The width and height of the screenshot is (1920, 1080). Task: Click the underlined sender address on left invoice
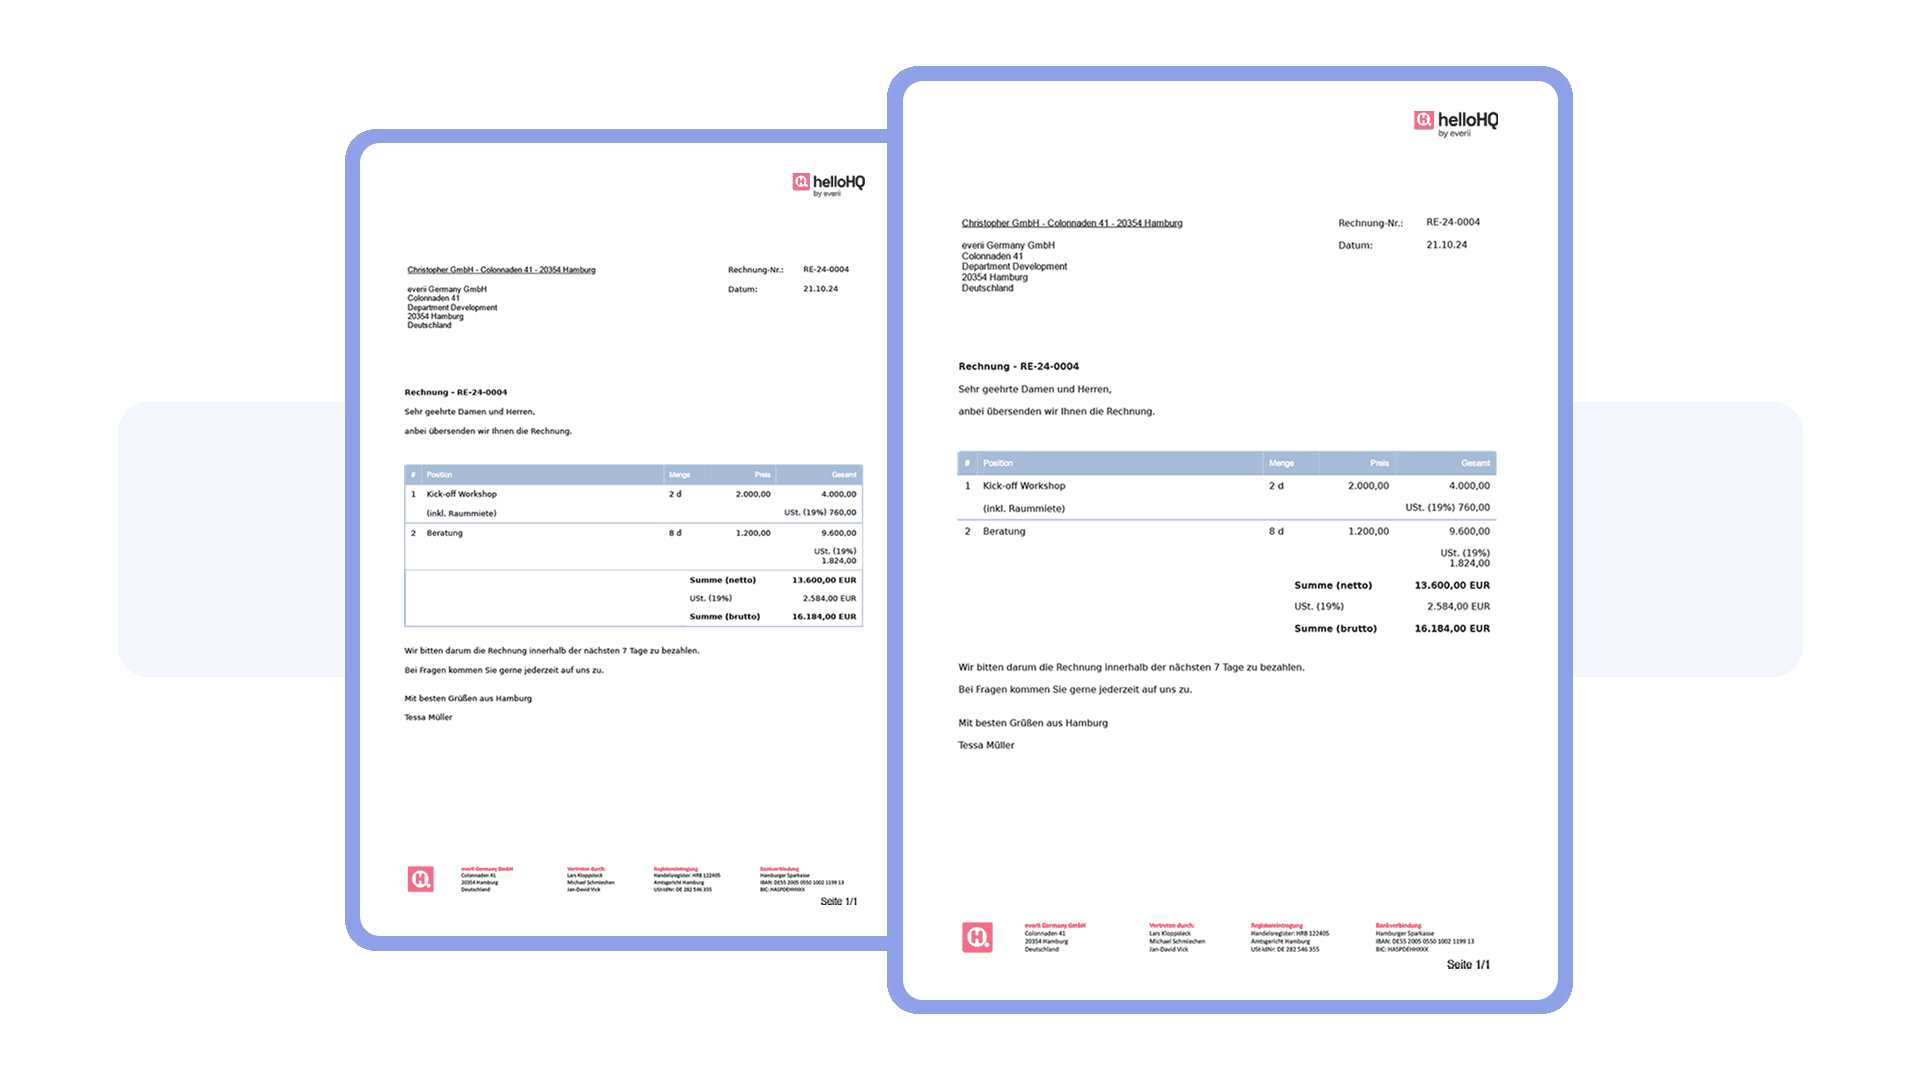pos(501,270)
